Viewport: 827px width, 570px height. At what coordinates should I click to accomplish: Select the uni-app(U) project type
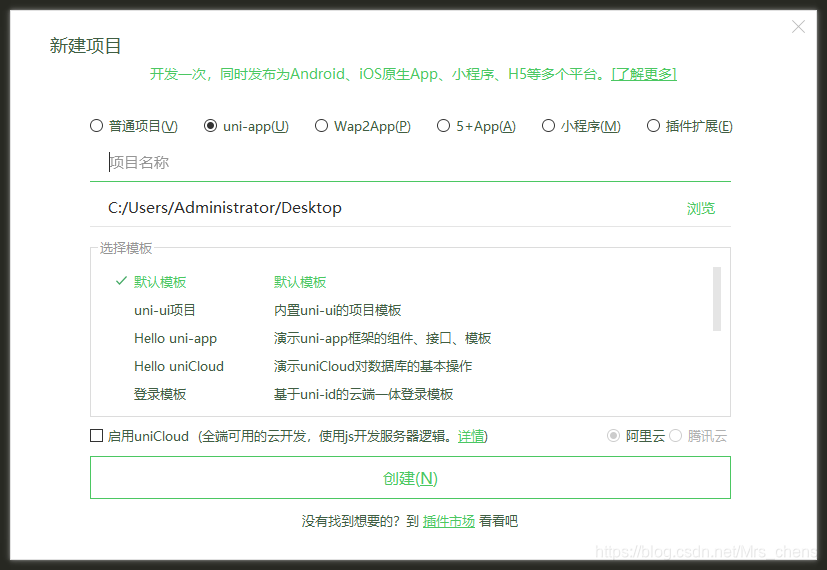coord(210,126)
